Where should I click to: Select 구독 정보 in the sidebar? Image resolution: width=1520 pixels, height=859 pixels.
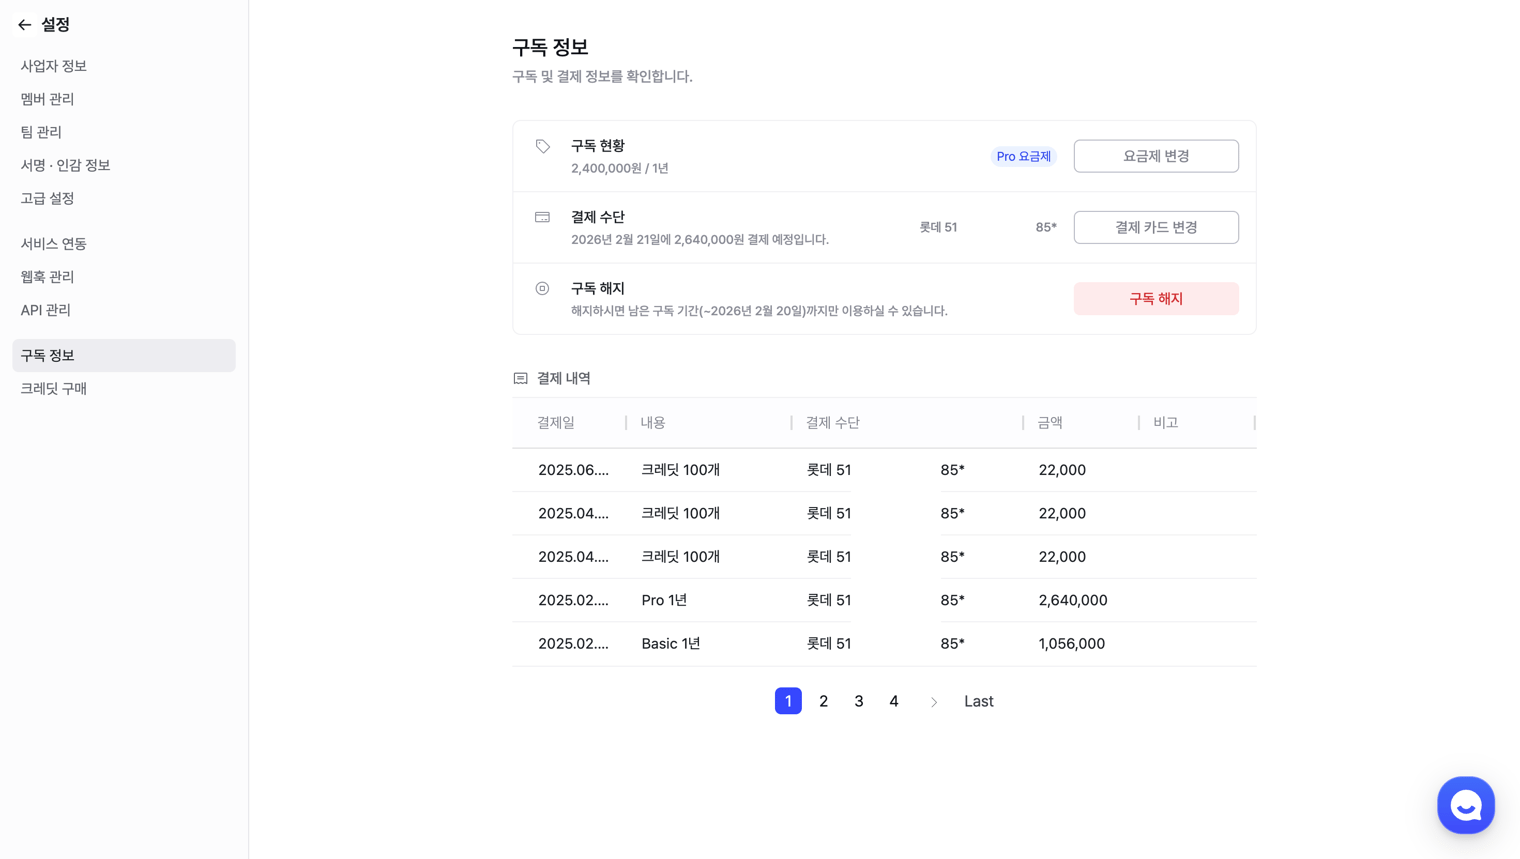124,355
